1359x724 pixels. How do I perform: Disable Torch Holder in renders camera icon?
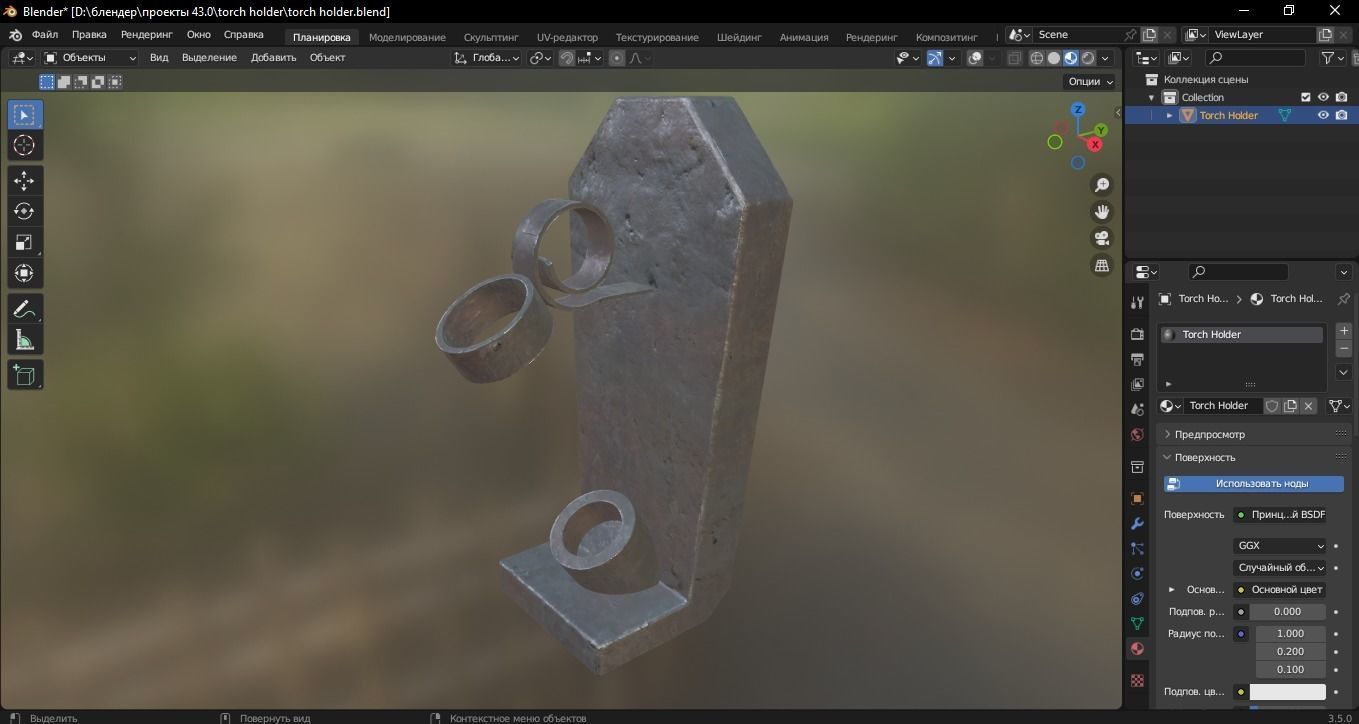[1341, 115]
